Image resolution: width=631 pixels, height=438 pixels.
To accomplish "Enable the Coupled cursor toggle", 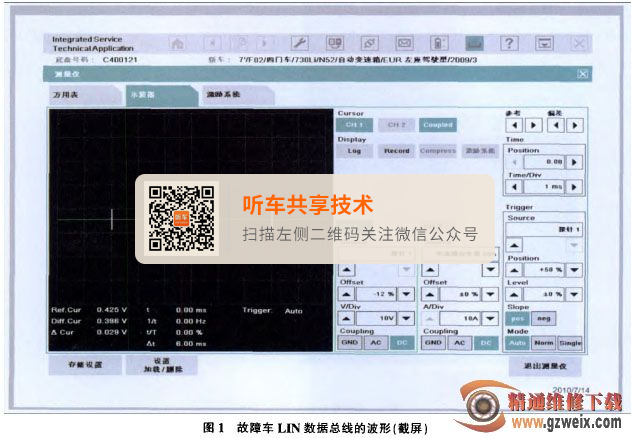I will pyautogui.click(x=438, y=125).
